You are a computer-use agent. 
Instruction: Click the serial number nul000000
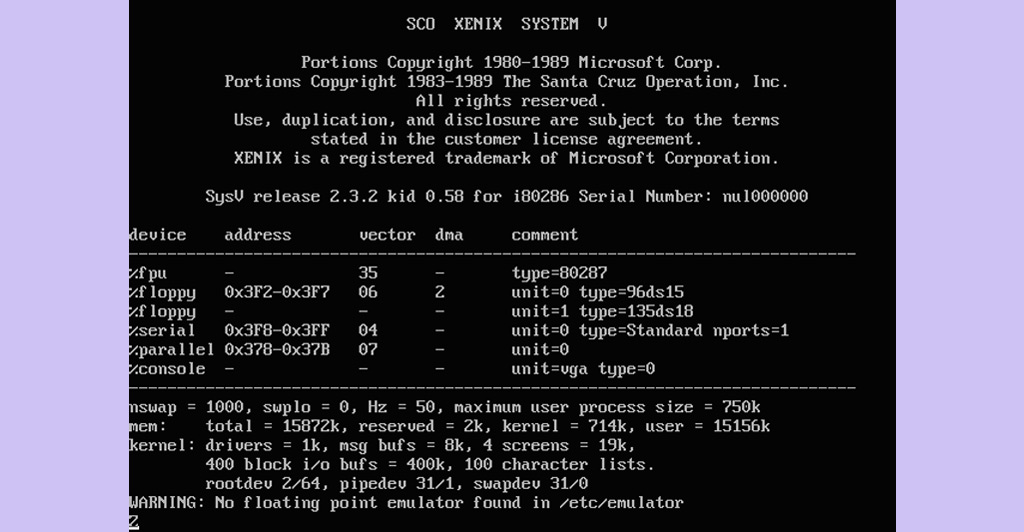click(765, 196)
